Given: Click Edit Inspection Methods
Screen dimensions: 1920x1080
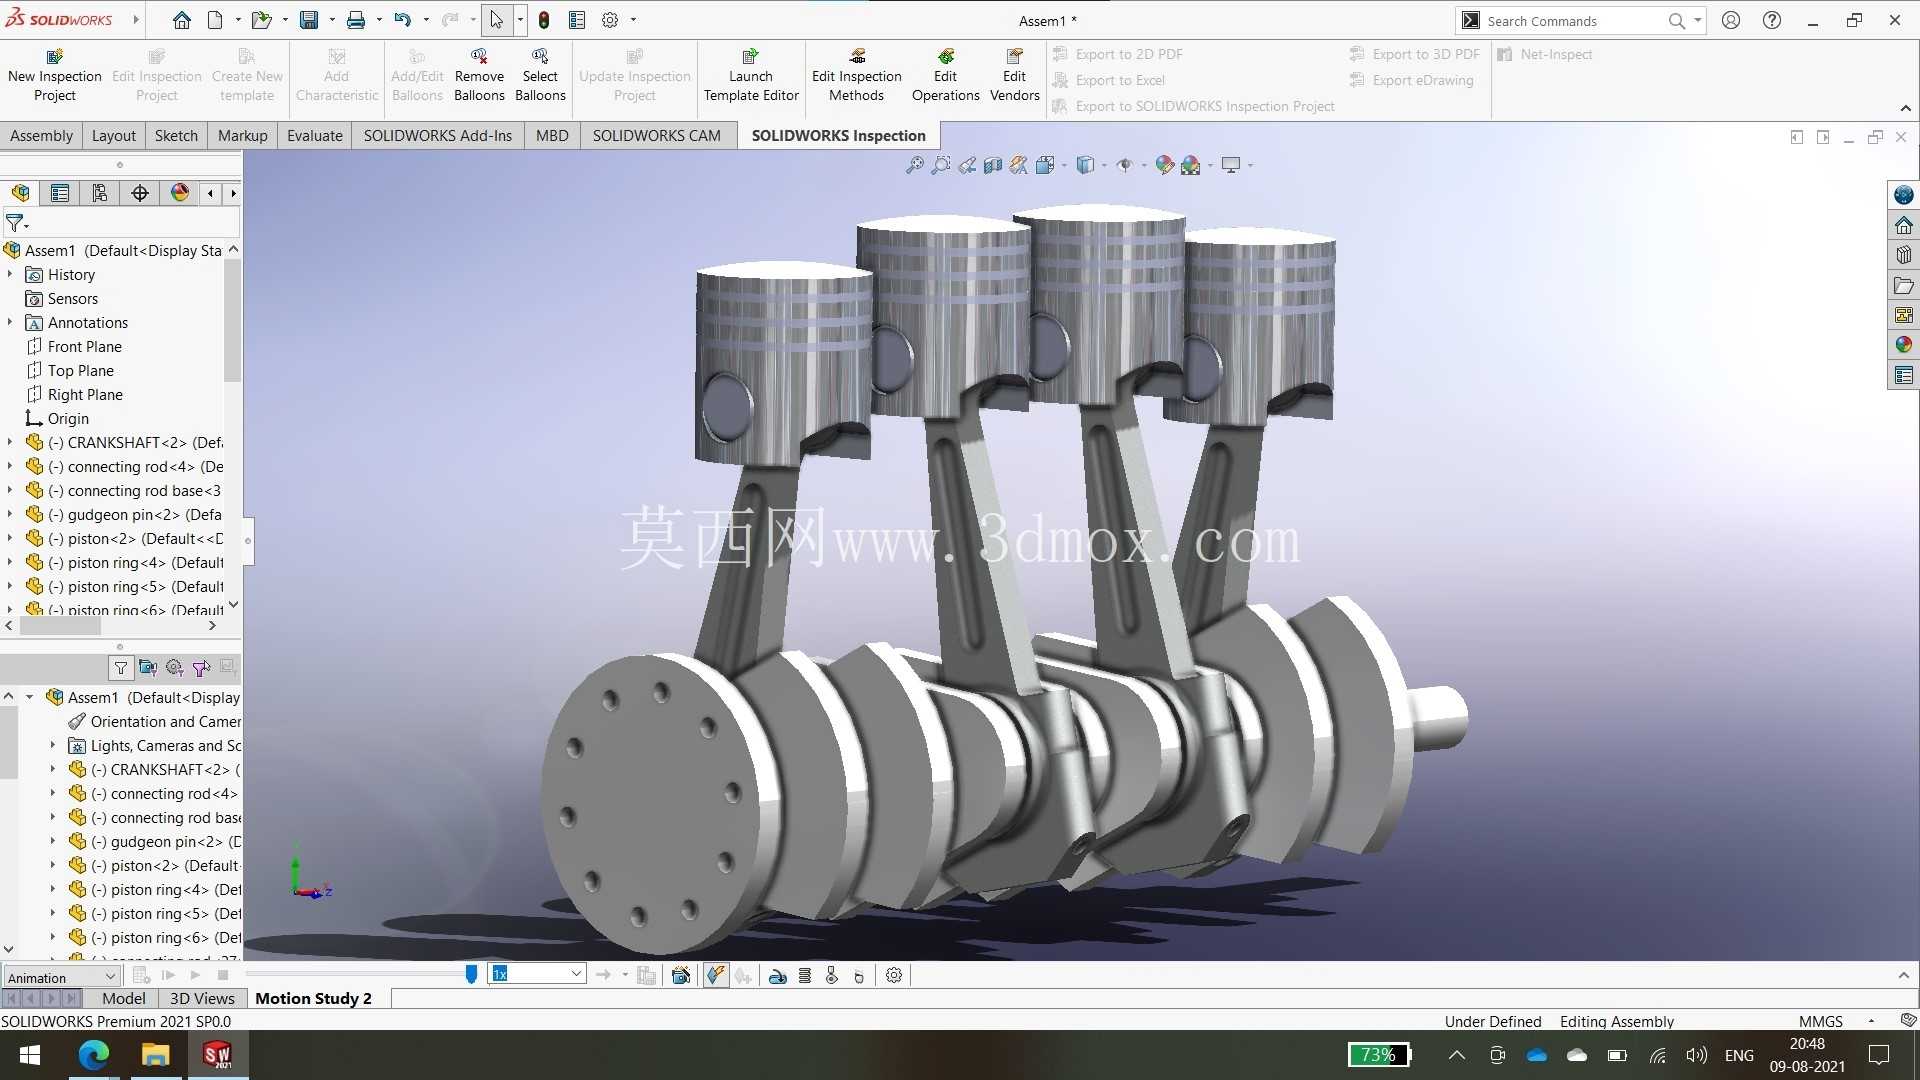Looking at the screenshot, I should [x=857, y=75].
